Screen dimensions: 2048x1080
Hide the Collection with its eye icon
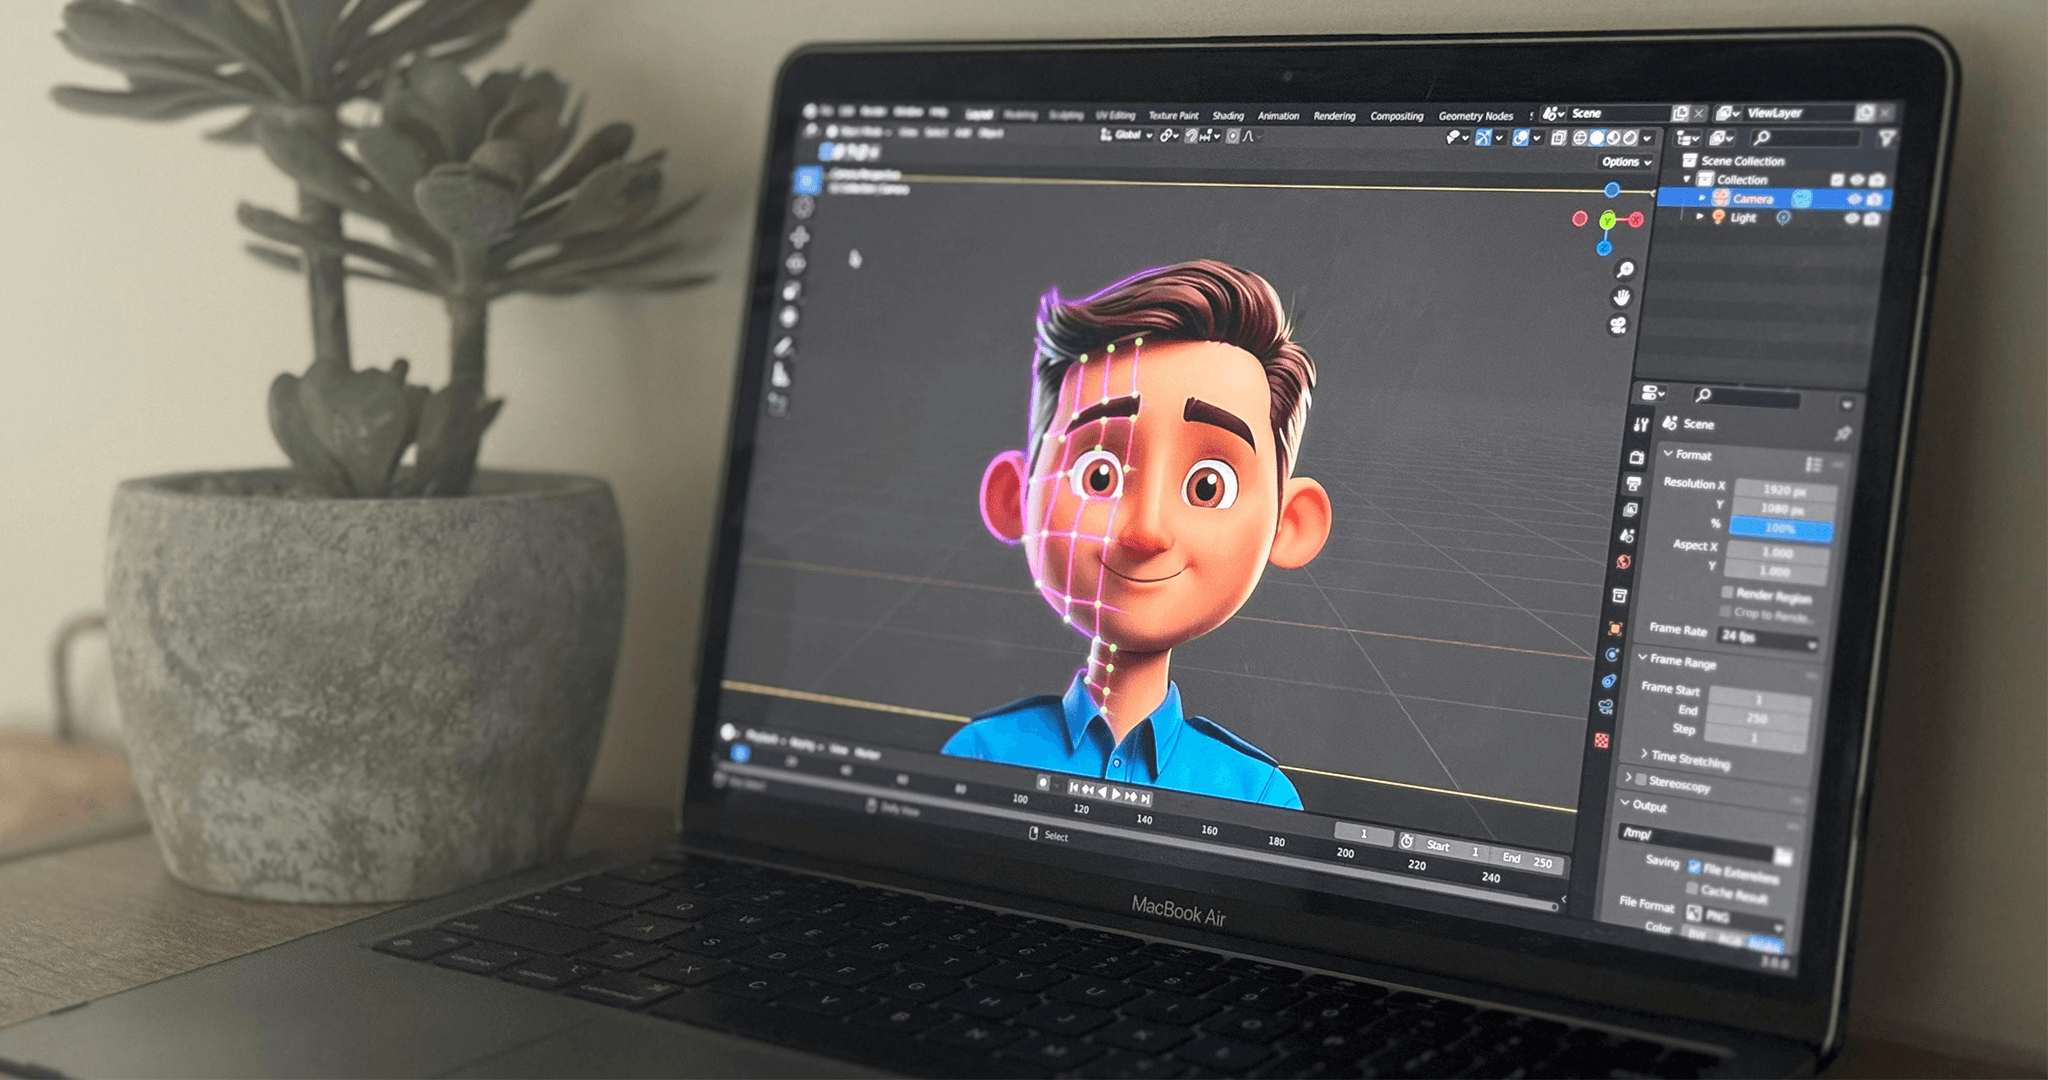(1857, 180)
